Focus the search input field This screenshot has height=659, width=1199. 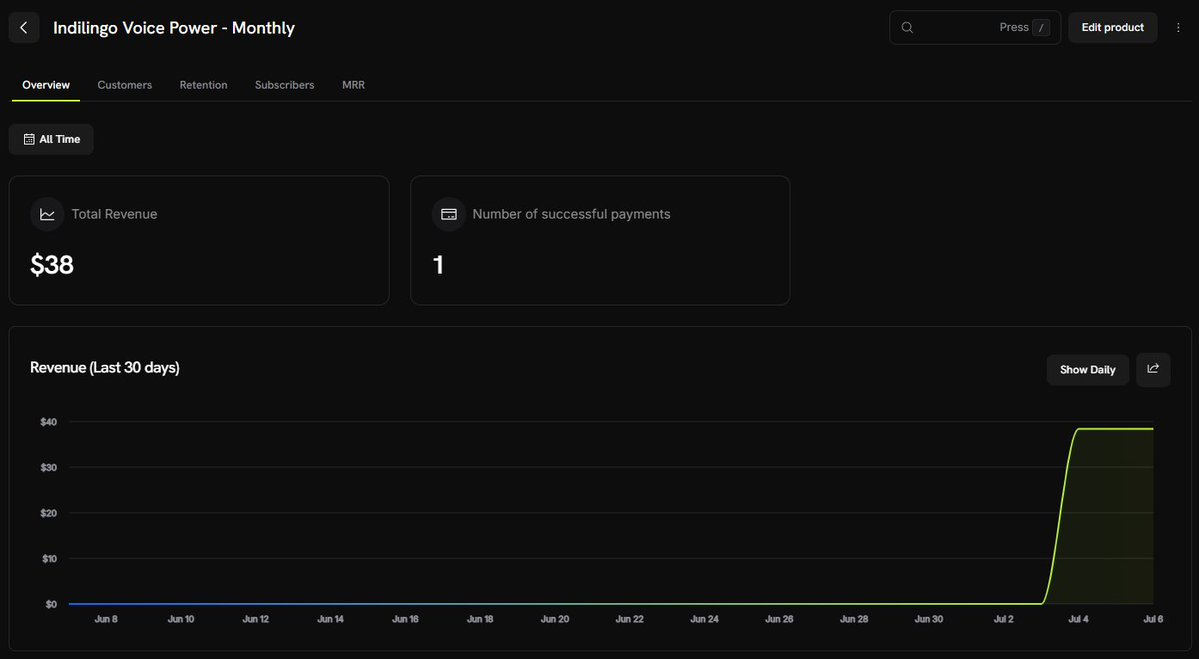click(x=975, y=28)
